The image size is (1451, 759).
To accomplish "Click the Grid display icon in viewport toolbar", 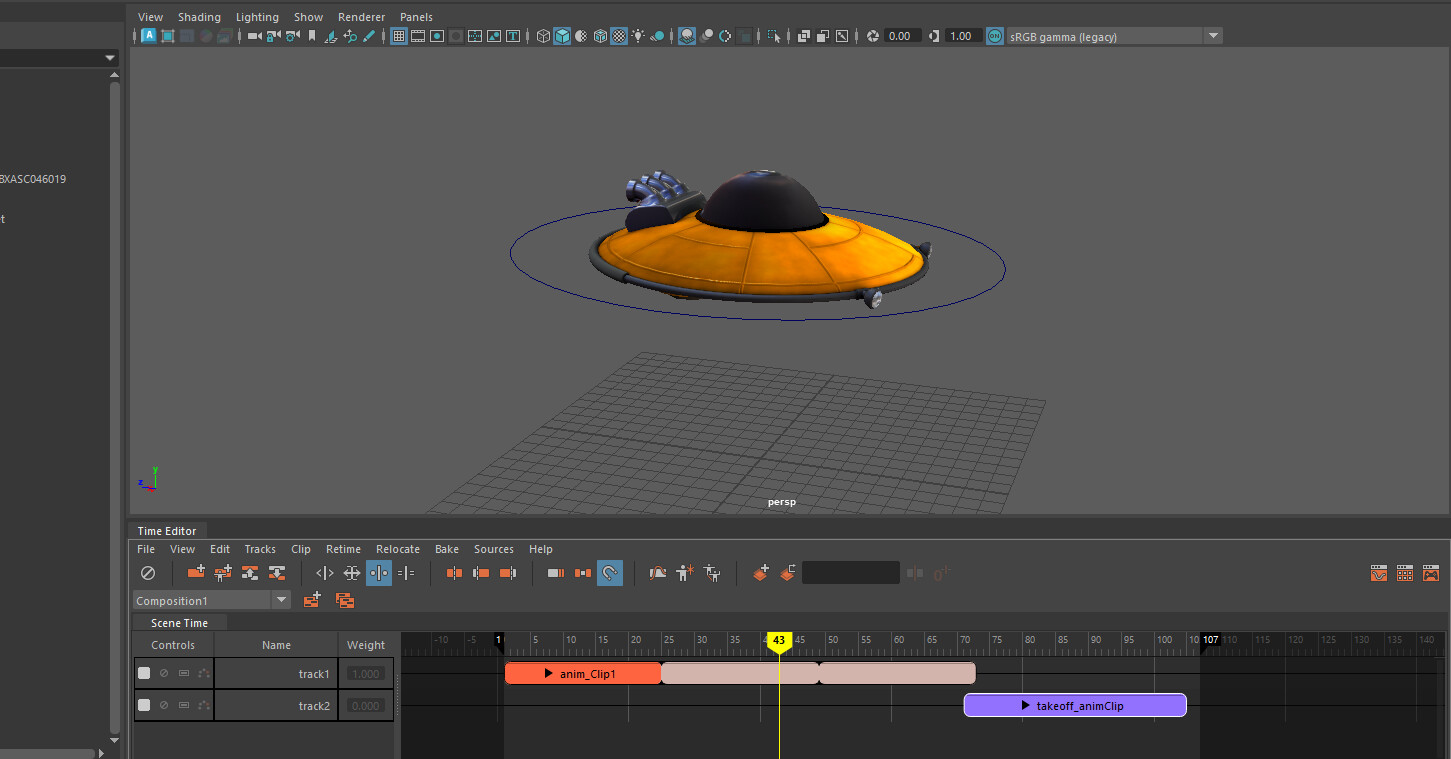I will click(398, 35).
